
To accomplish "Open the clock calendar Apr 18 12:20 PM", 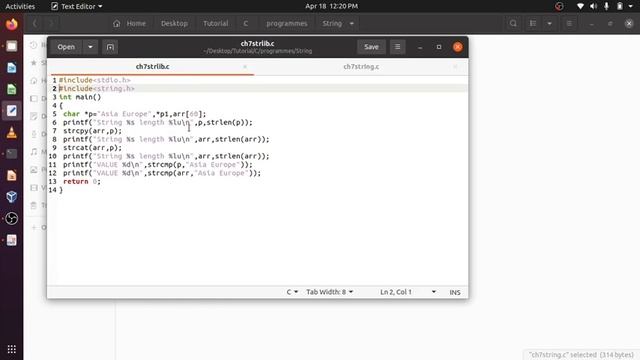I will click(x=331, y=6).
